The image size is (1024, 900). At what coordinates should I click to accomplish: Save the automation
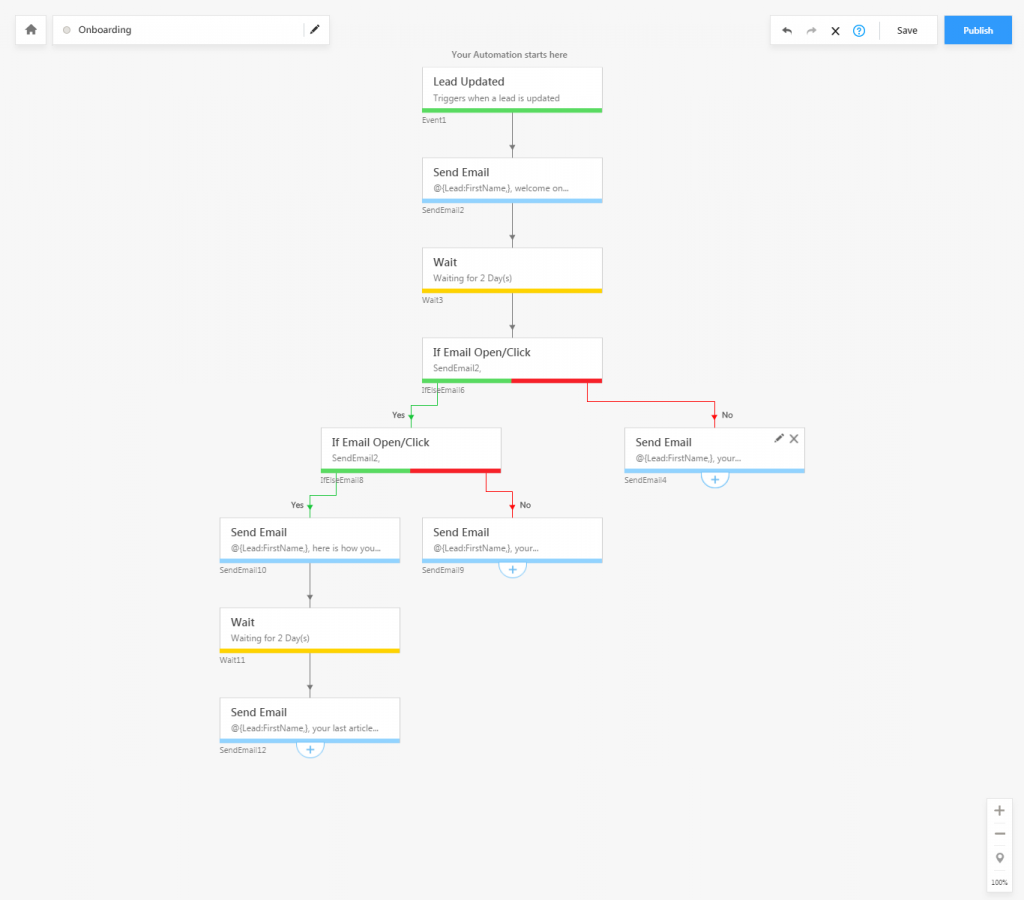tap(906, 31)
